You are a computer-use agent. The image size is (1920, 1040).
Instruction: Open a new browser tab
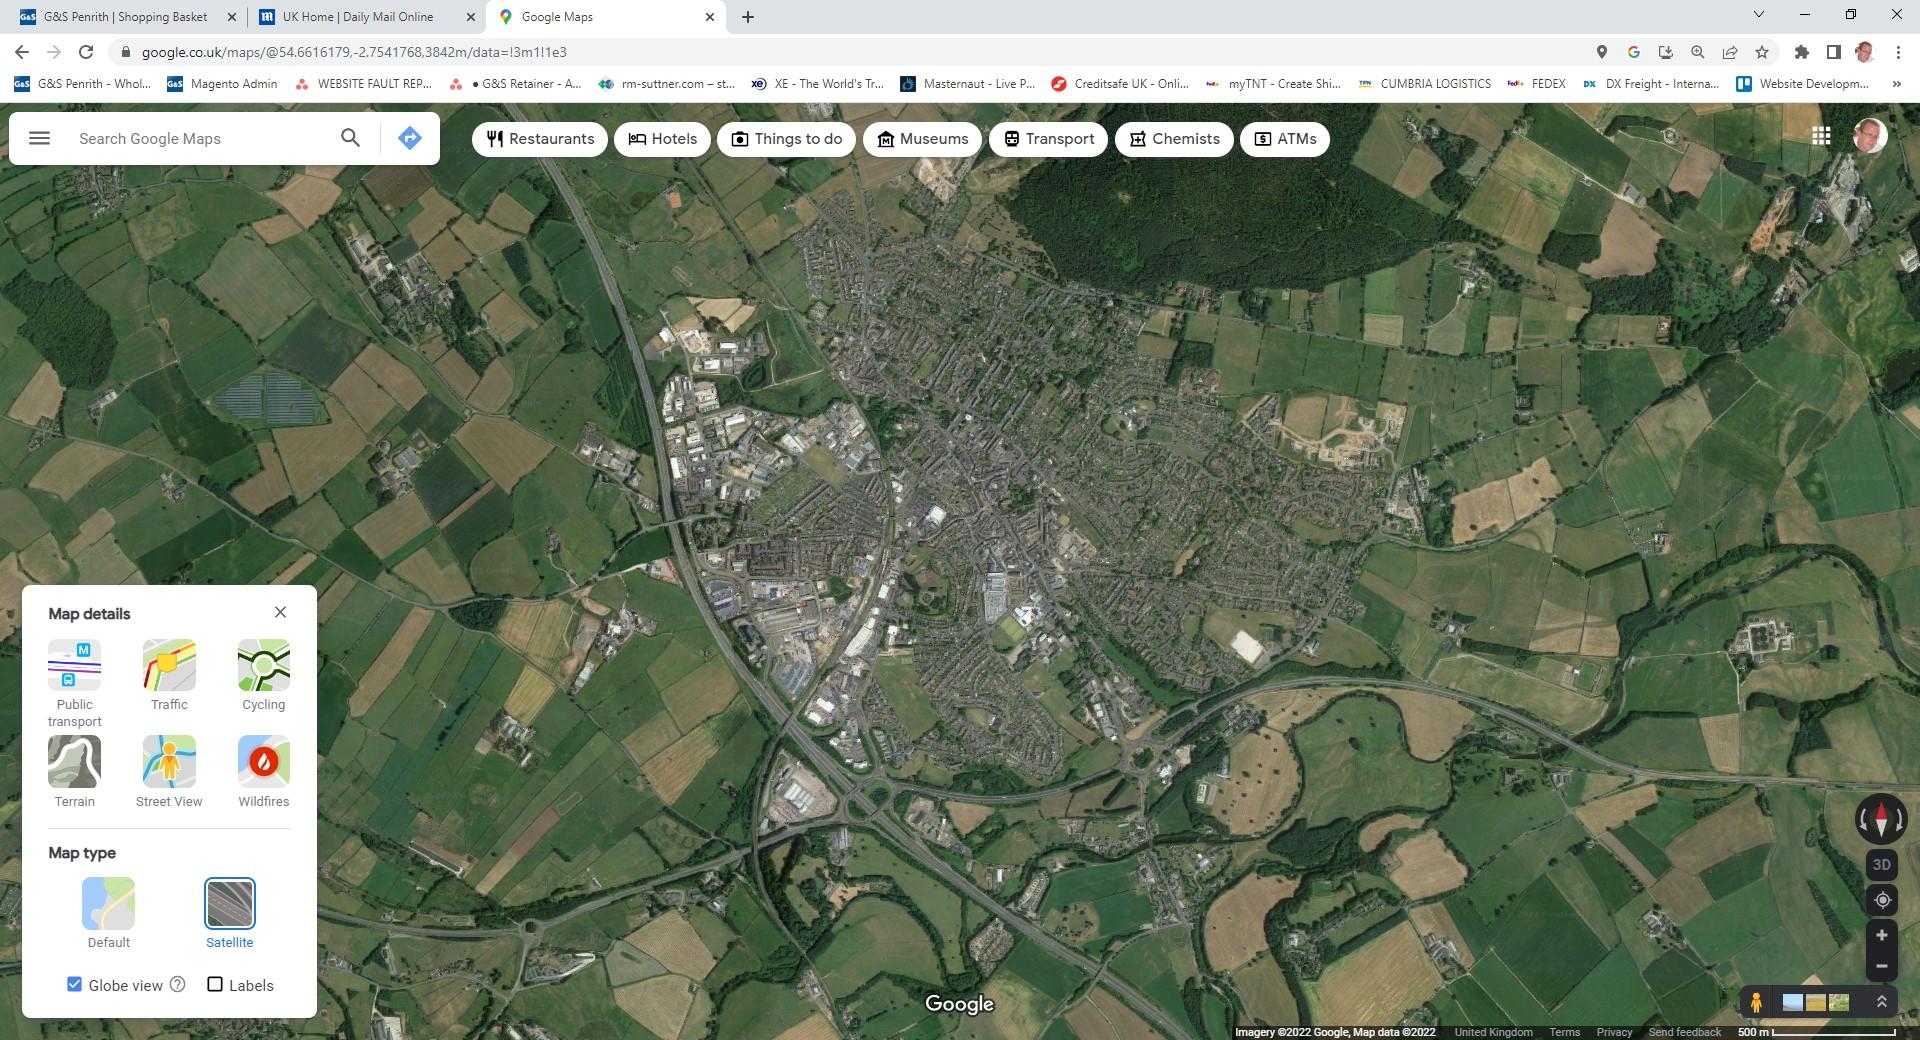(x=748, y=17)
